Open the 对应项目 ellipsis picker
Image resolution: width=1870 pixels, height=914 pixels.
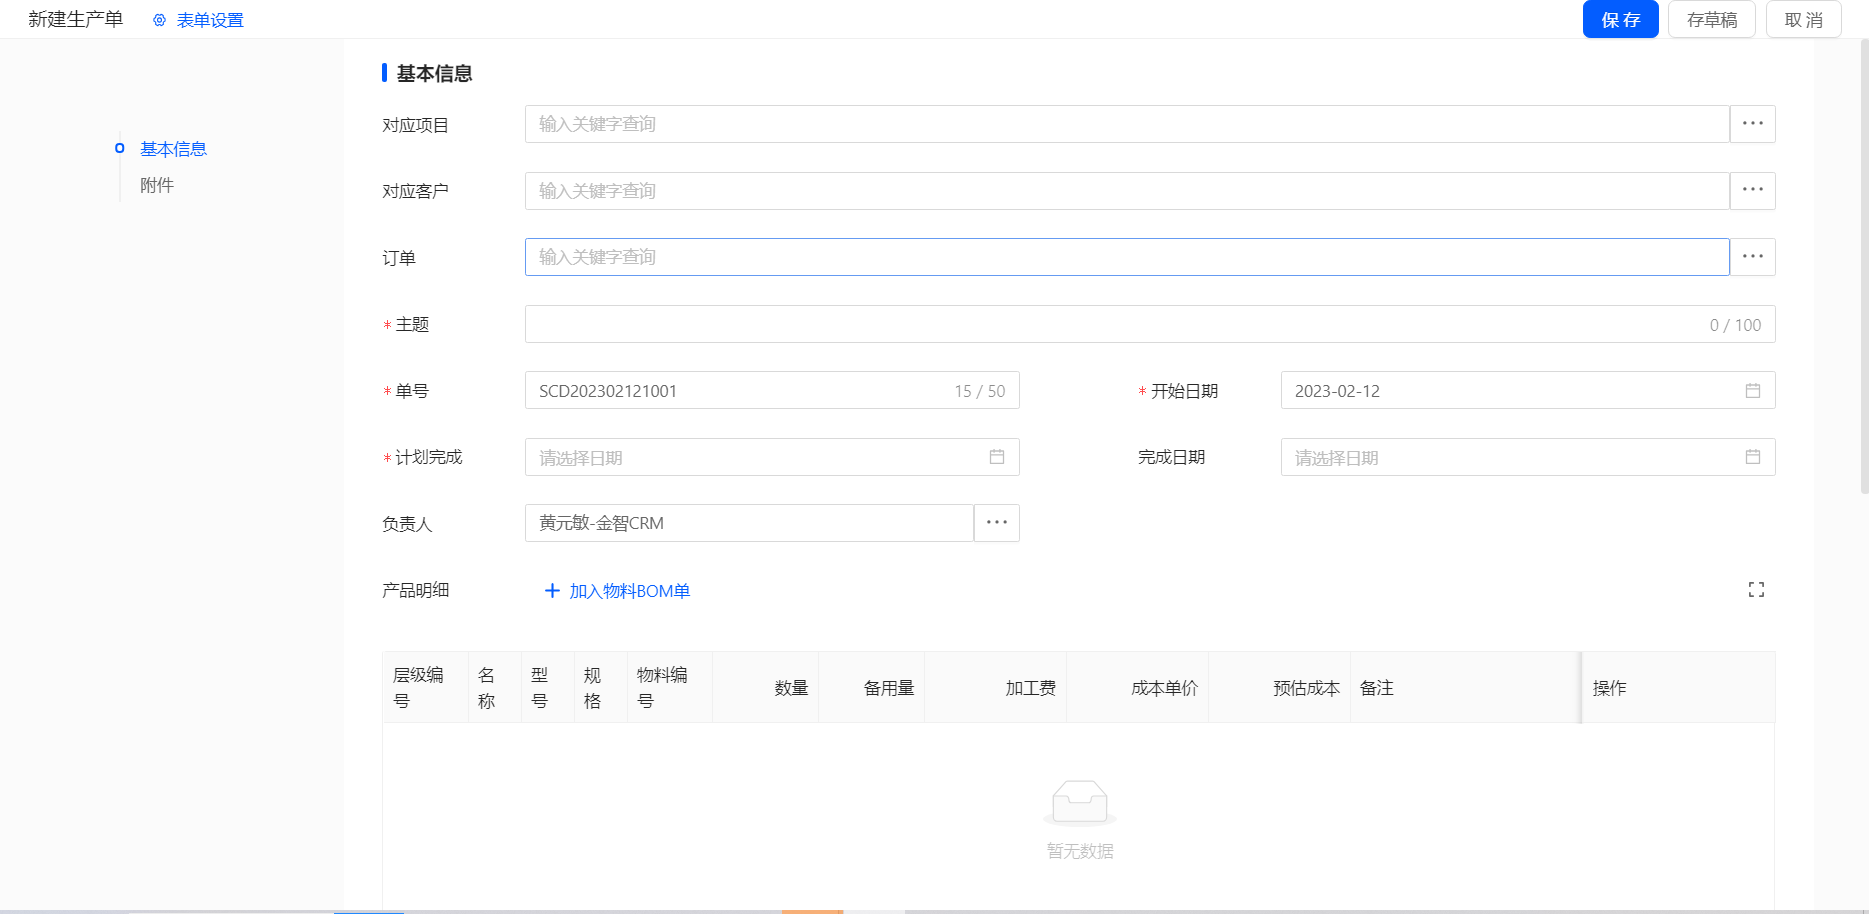coord(1752,124)
